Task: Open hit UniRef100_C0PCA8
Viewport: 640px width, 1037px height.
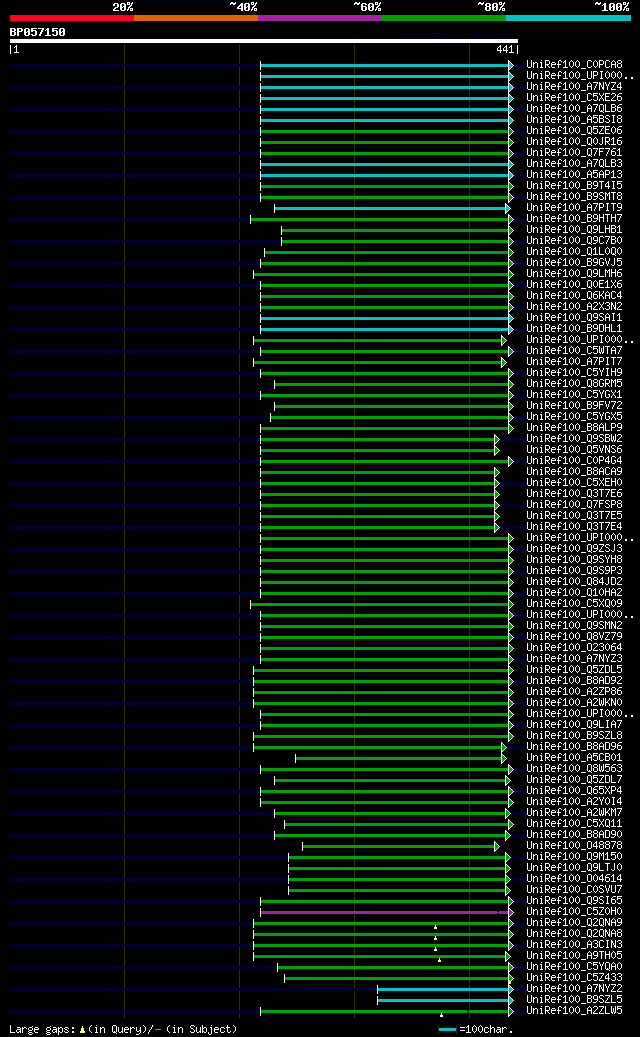Action: click(x=574, y=65)
